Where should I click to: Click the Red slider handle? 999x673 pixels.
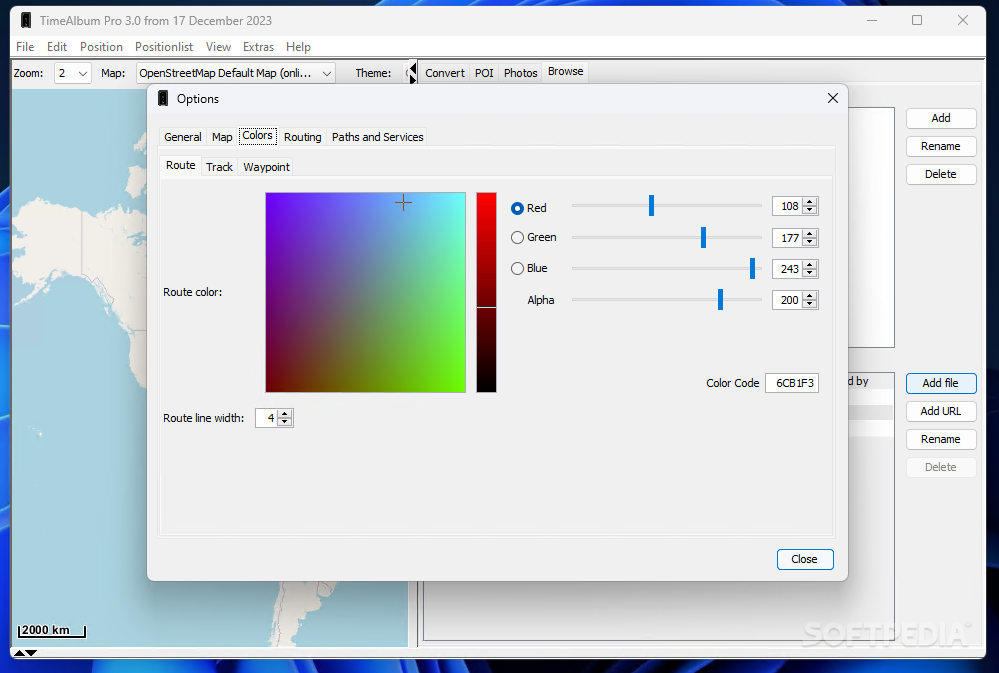(651, 205)
